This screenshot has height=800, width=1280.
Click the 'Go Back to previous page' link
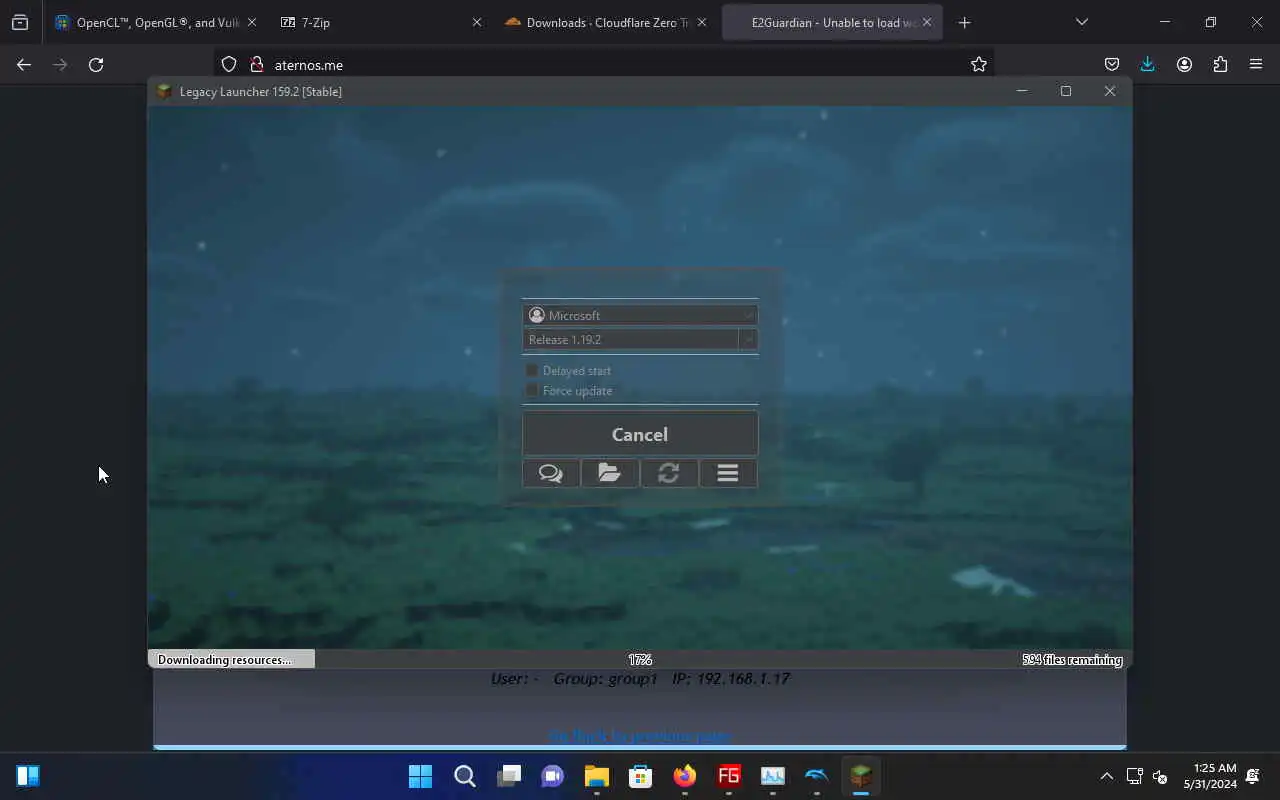[640, 736]
